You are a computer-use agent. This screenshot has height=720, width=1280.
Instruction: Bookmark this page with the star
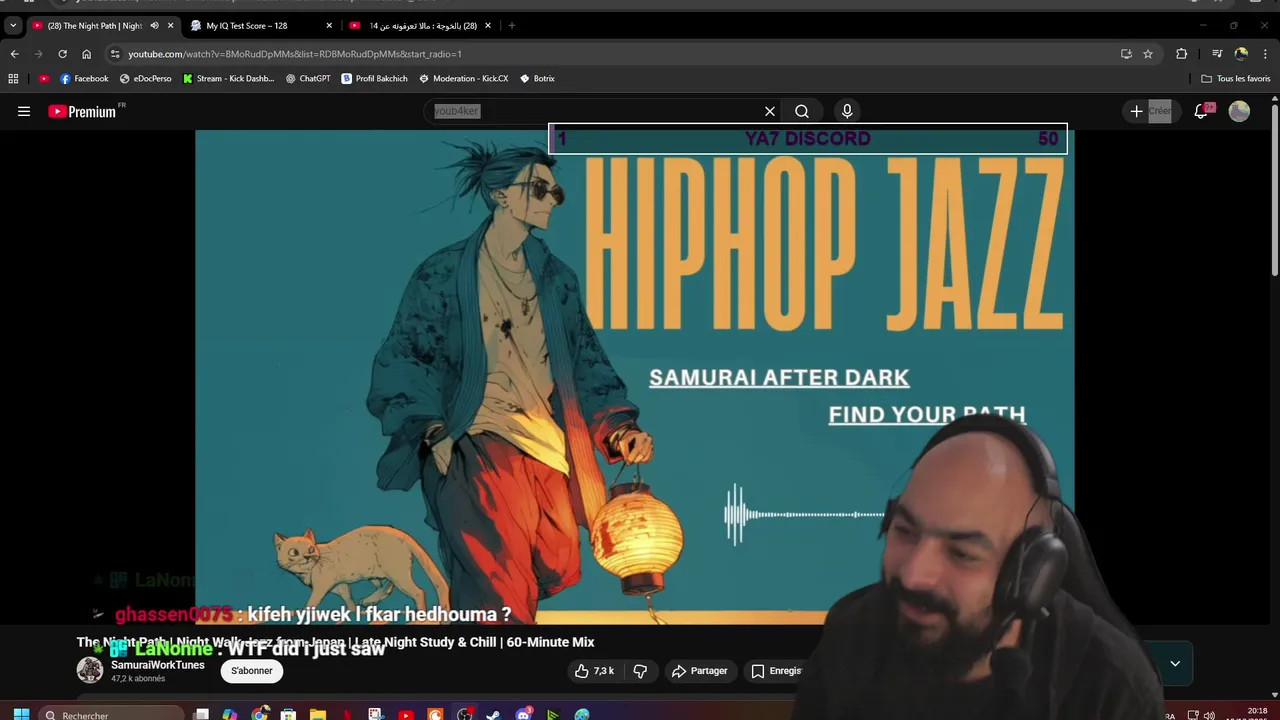1148,54
